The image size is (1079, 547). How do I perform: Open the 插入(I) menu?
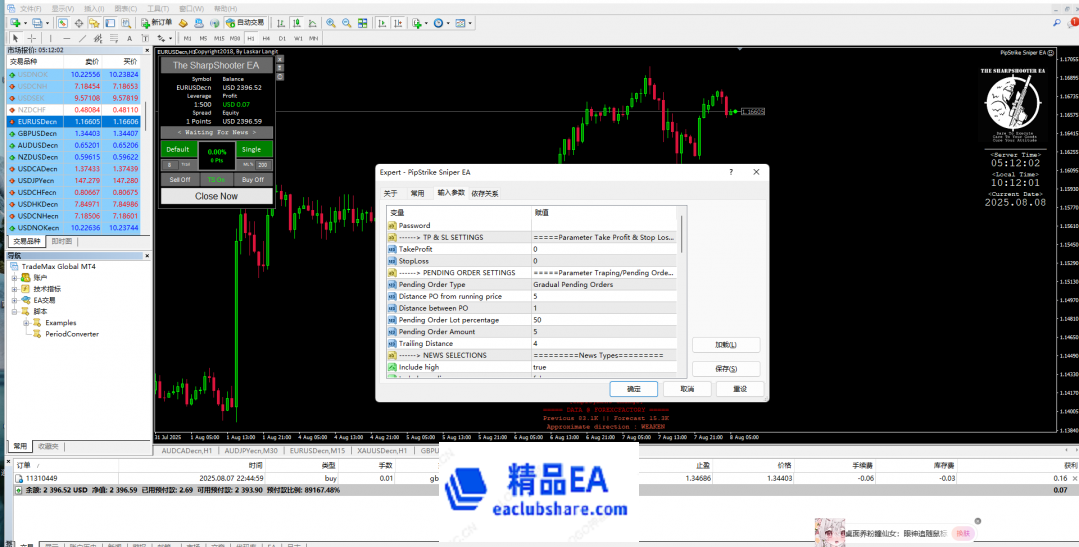pyautogui.click(x=94, y=9)
